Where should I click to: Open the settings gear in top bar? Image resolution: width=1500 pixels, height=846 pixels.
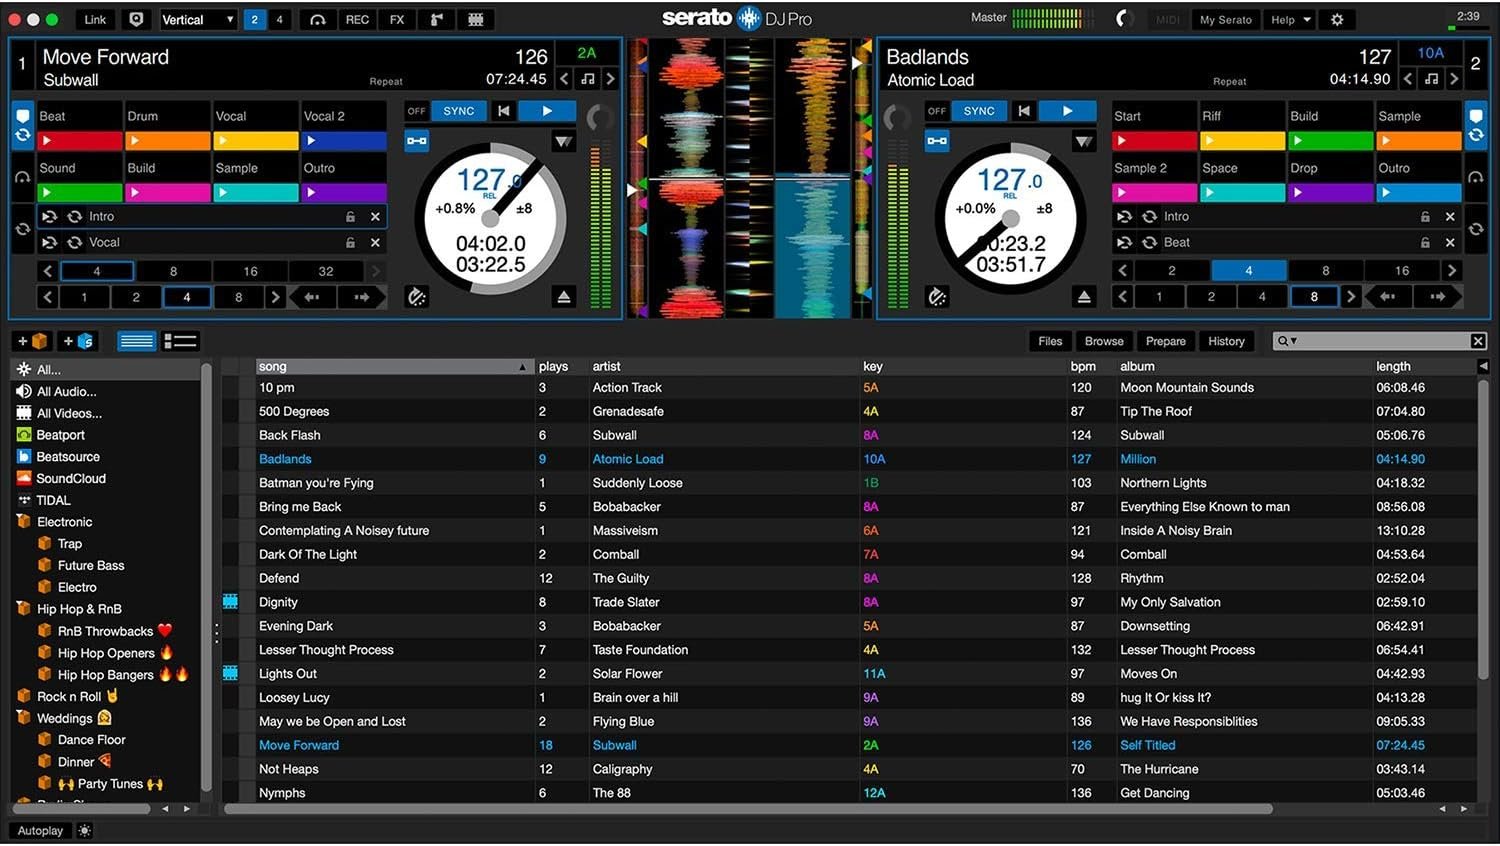pyautogui.click(x=1337, y=19)
